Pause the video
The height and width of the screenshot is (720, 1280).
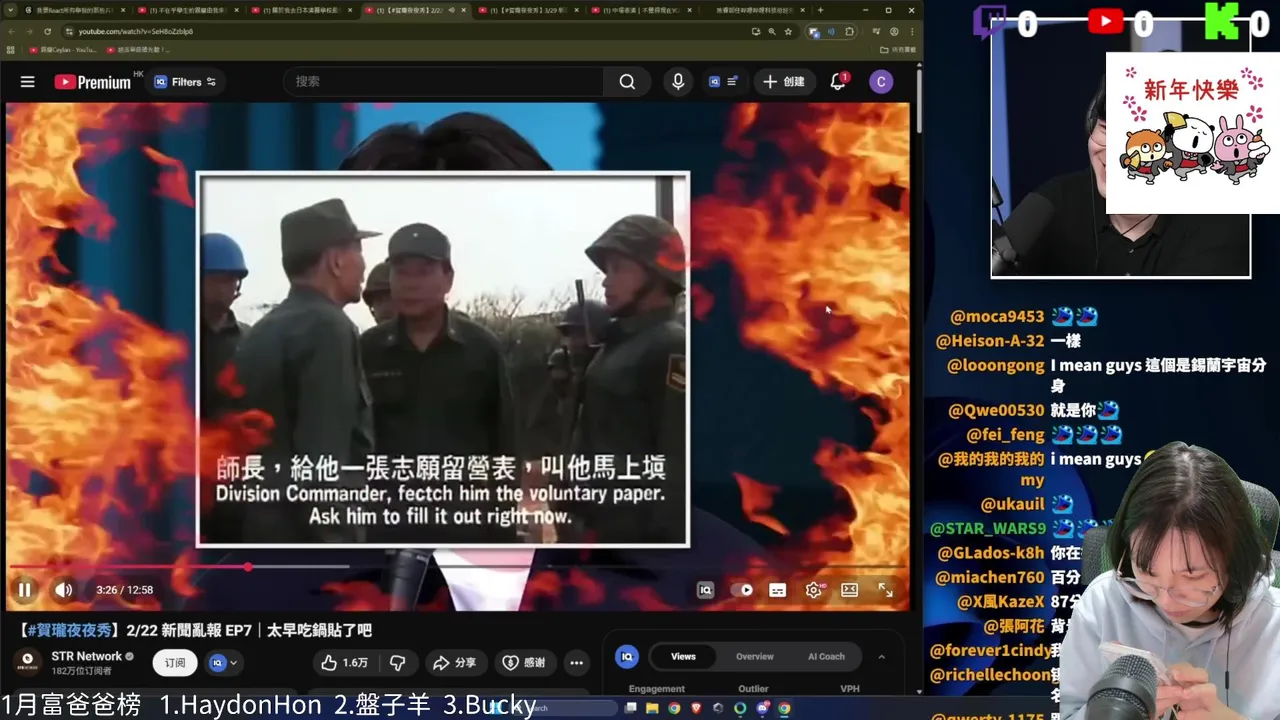pos(25,590)
